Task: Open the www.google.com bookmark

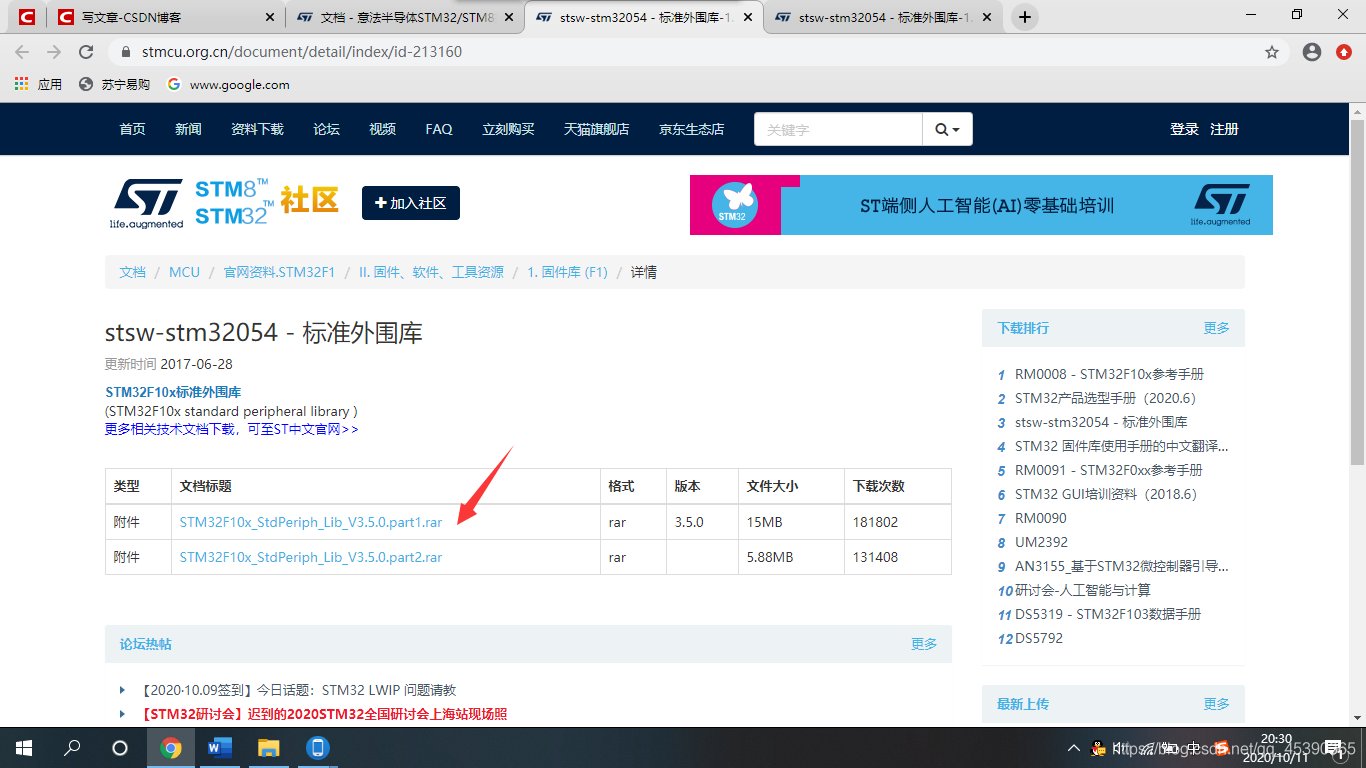Action: (x=229, y=84)
